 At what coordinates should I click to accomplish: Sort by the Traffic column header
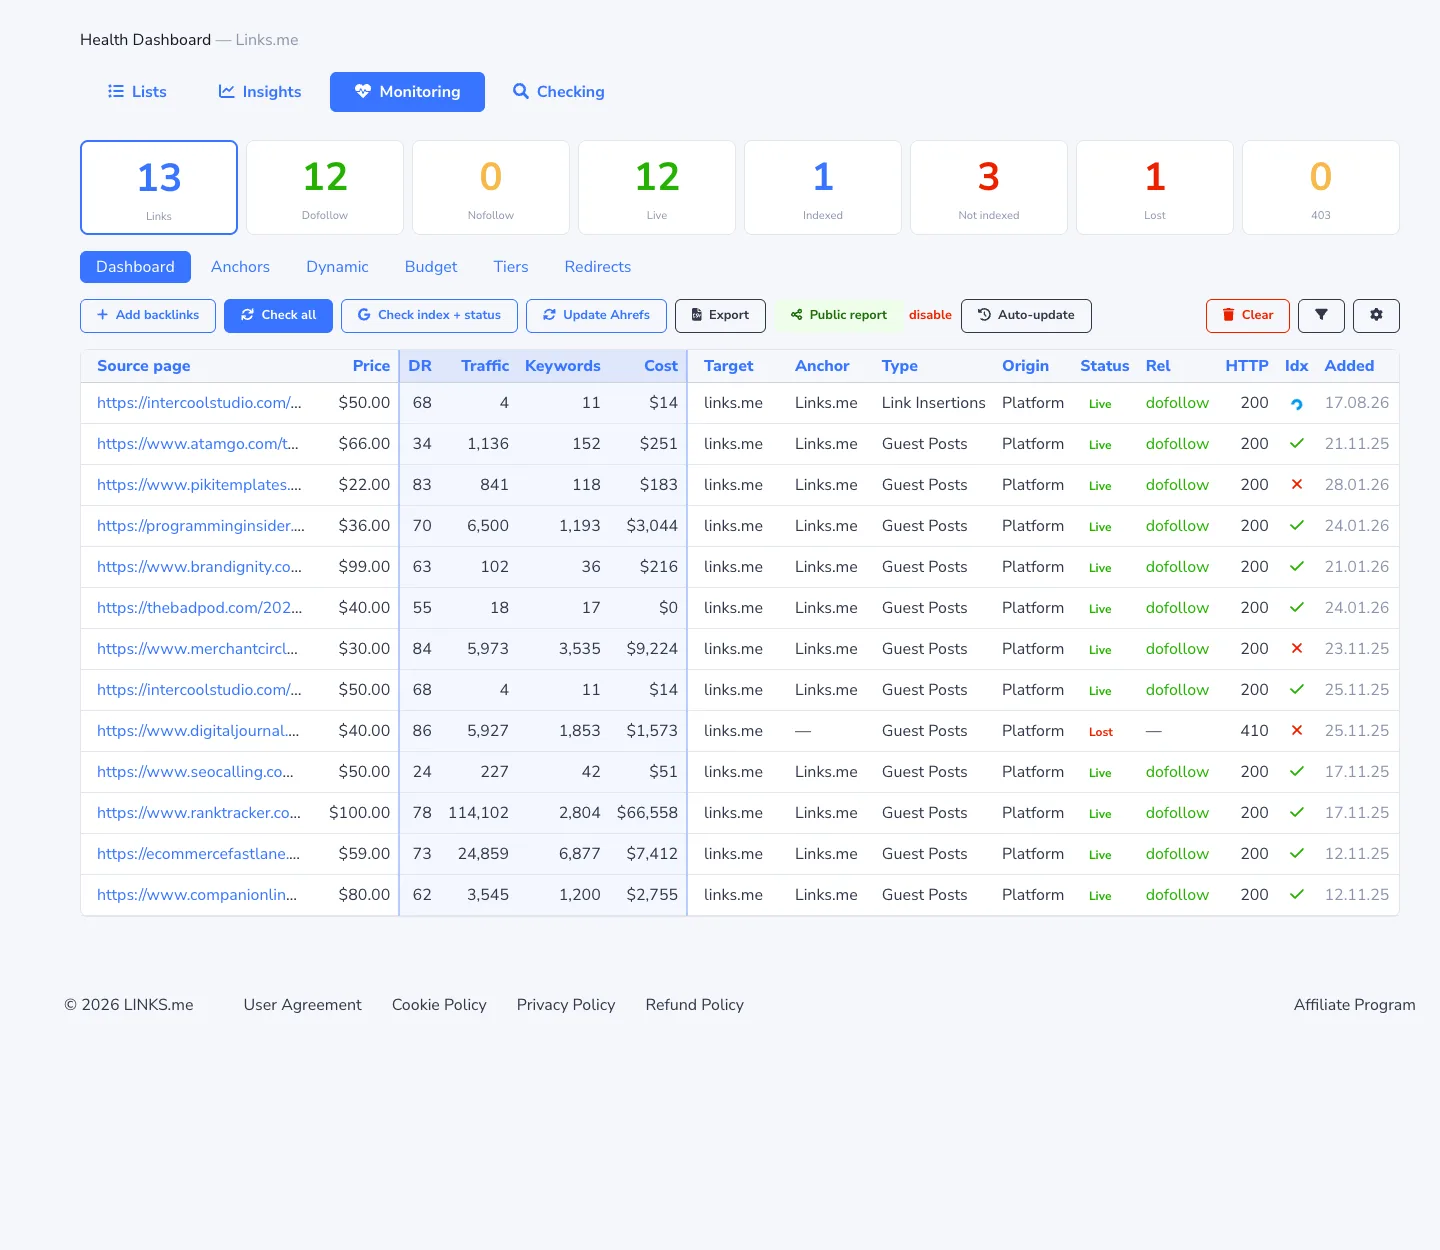pyautogui.click(x=485, y=366)
